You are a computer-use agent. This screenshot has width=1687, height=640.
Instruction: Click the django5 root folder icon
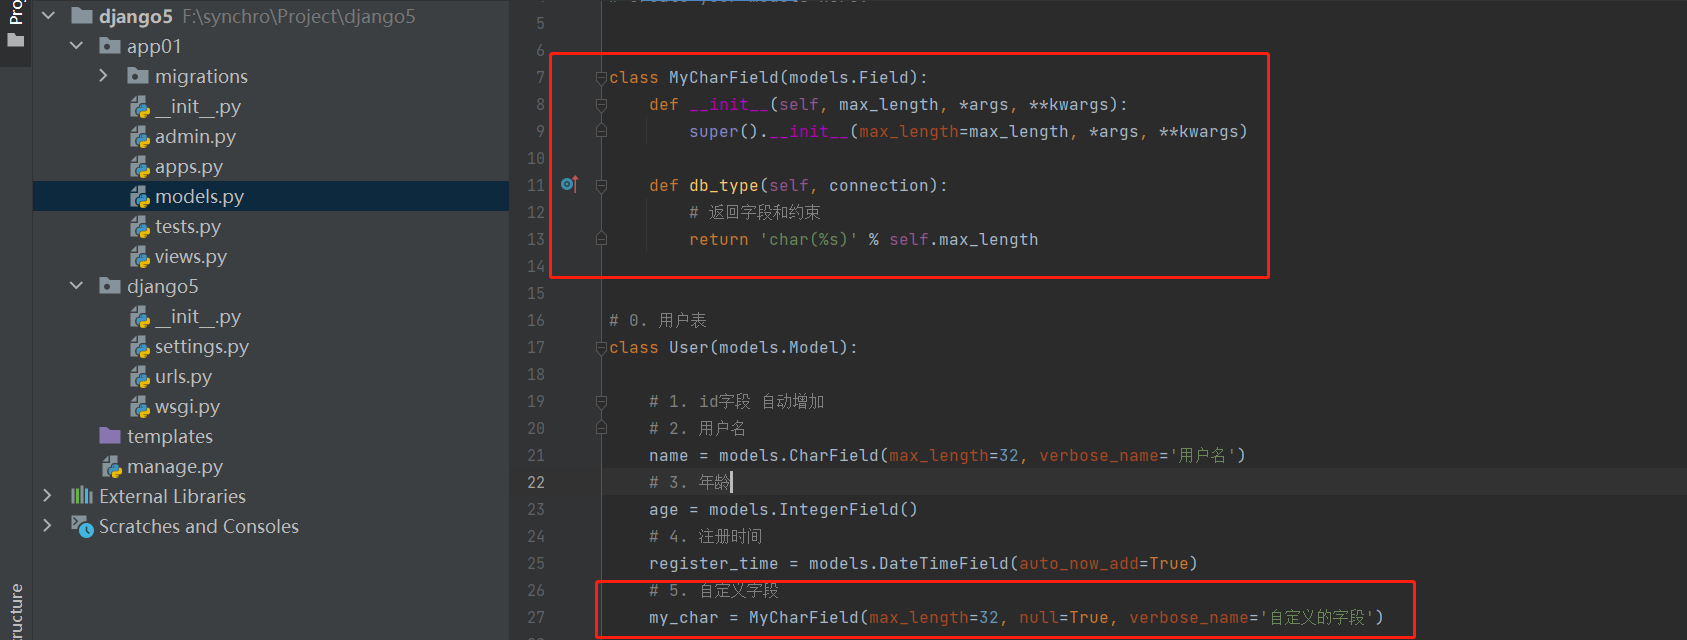82,16
